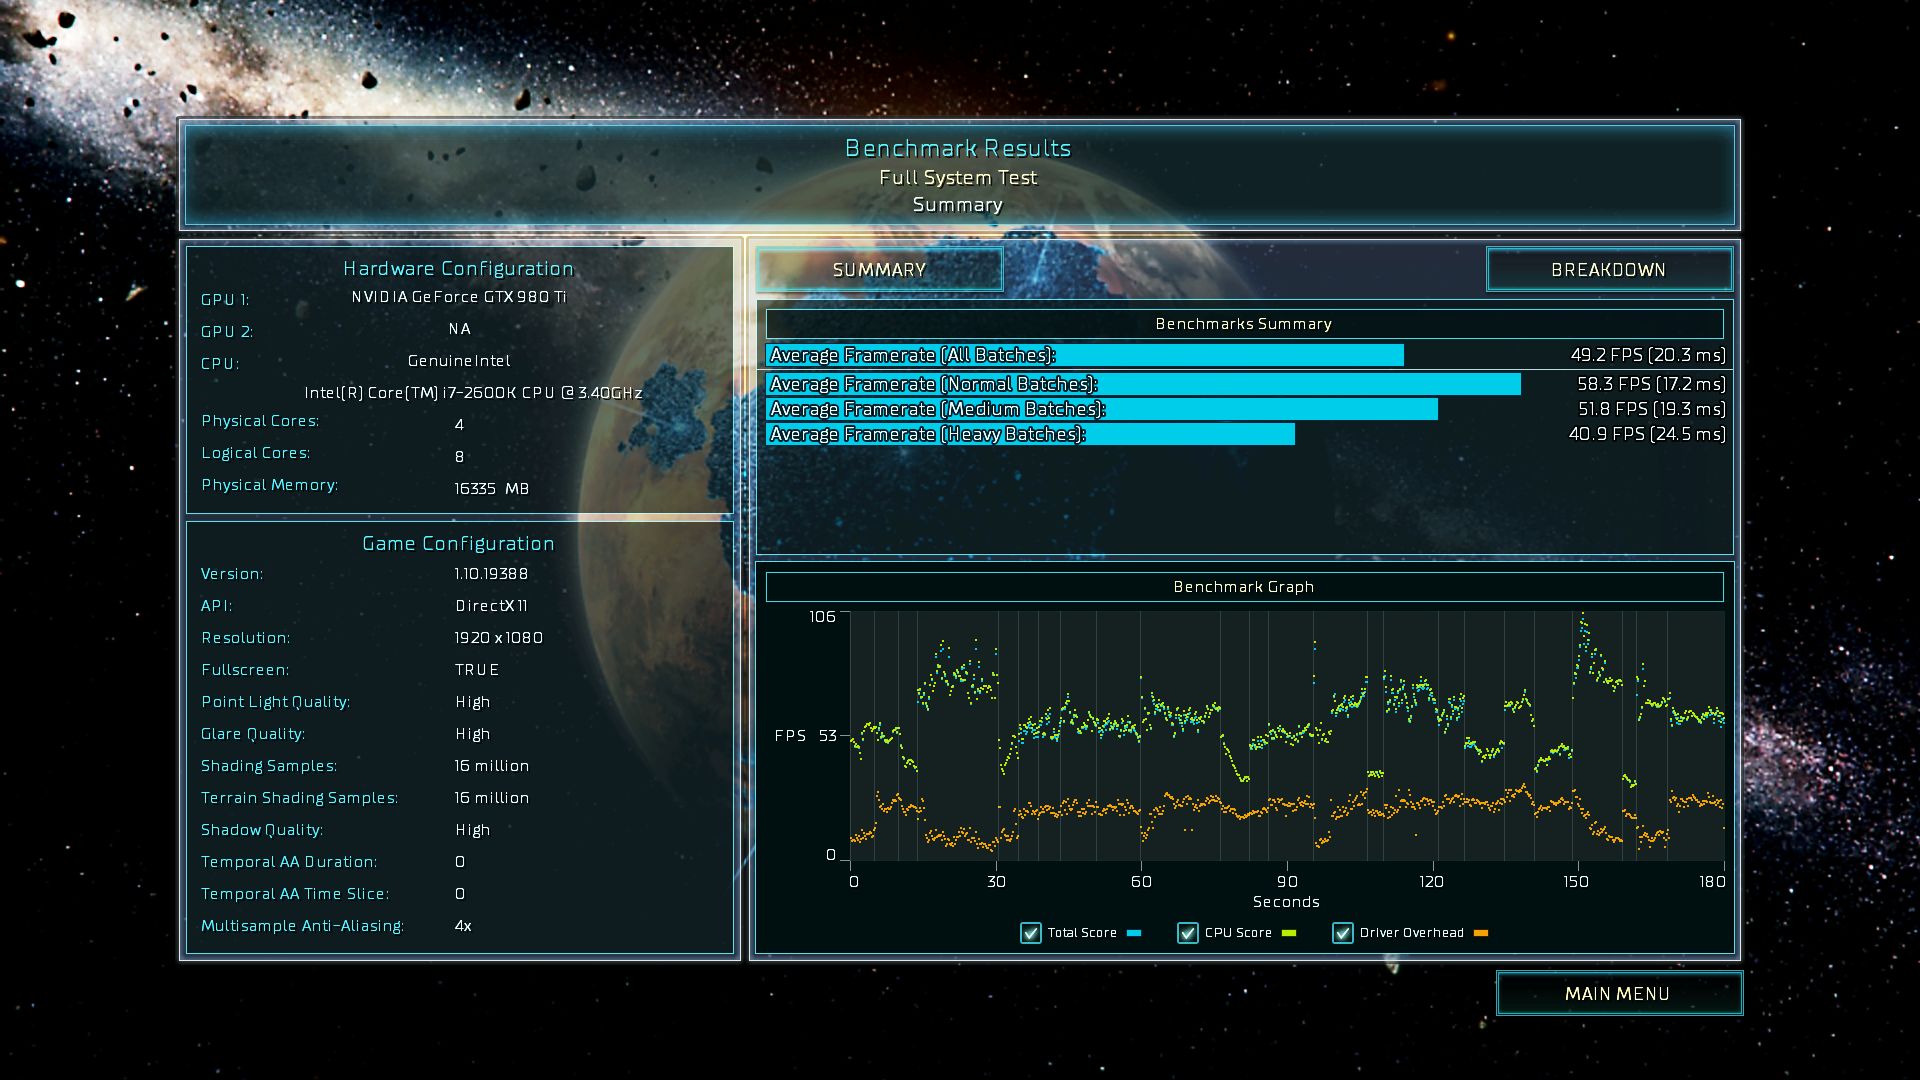Image resolution: width=1920 pixels, height=1080 pixels.
Task: Click NVIDIA GeForce GTX 980 Ti text
Action: click(459, 297)
